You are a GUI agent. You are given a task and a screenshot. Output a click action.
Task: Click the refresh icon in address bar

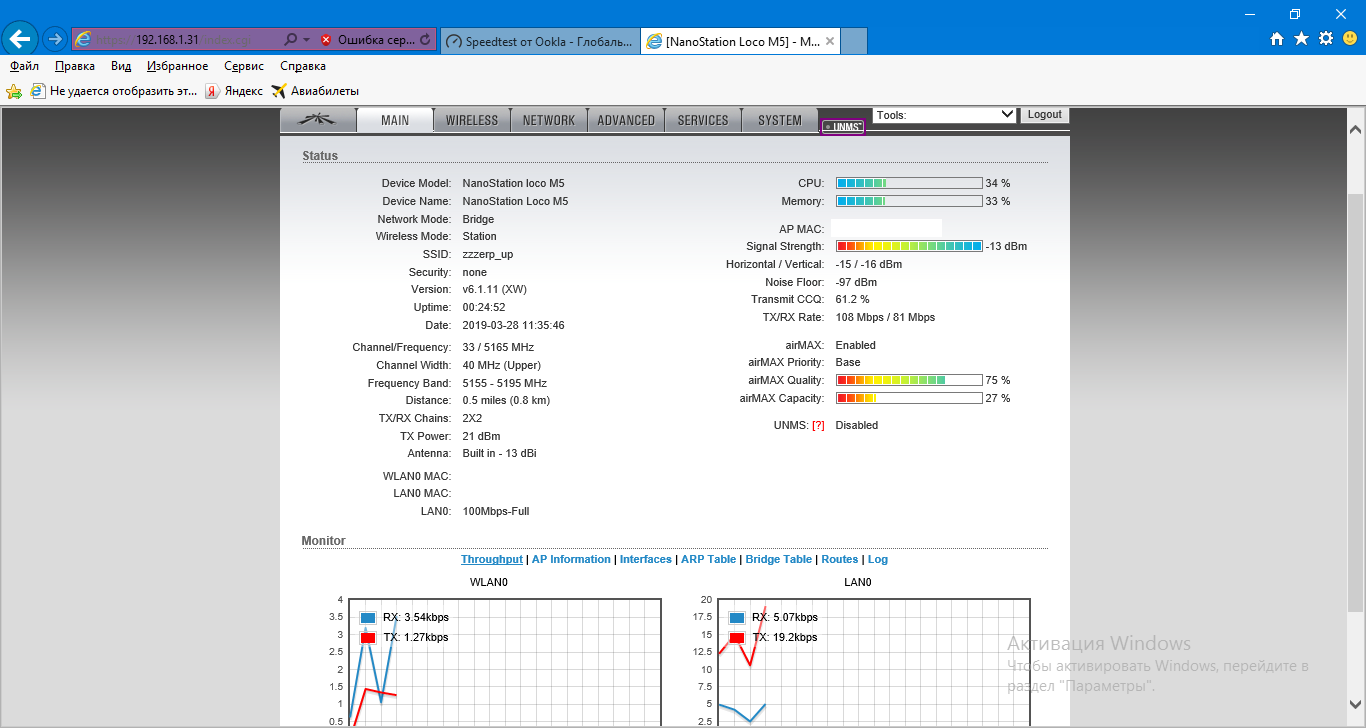coord(426,40)
